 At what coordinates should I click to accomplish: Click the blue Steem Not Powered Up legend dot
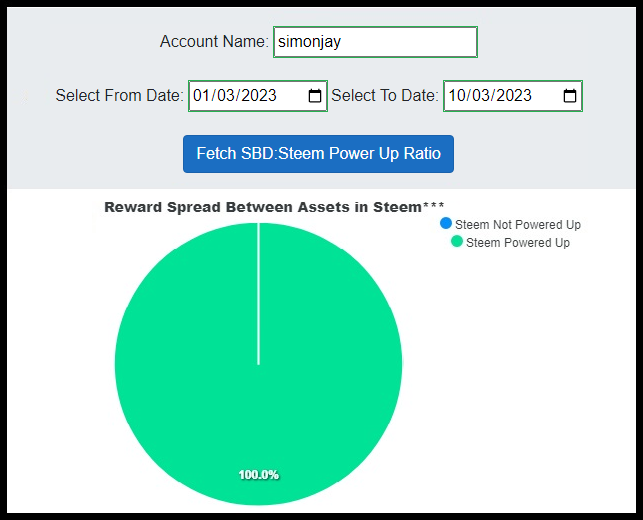point(446,224)
